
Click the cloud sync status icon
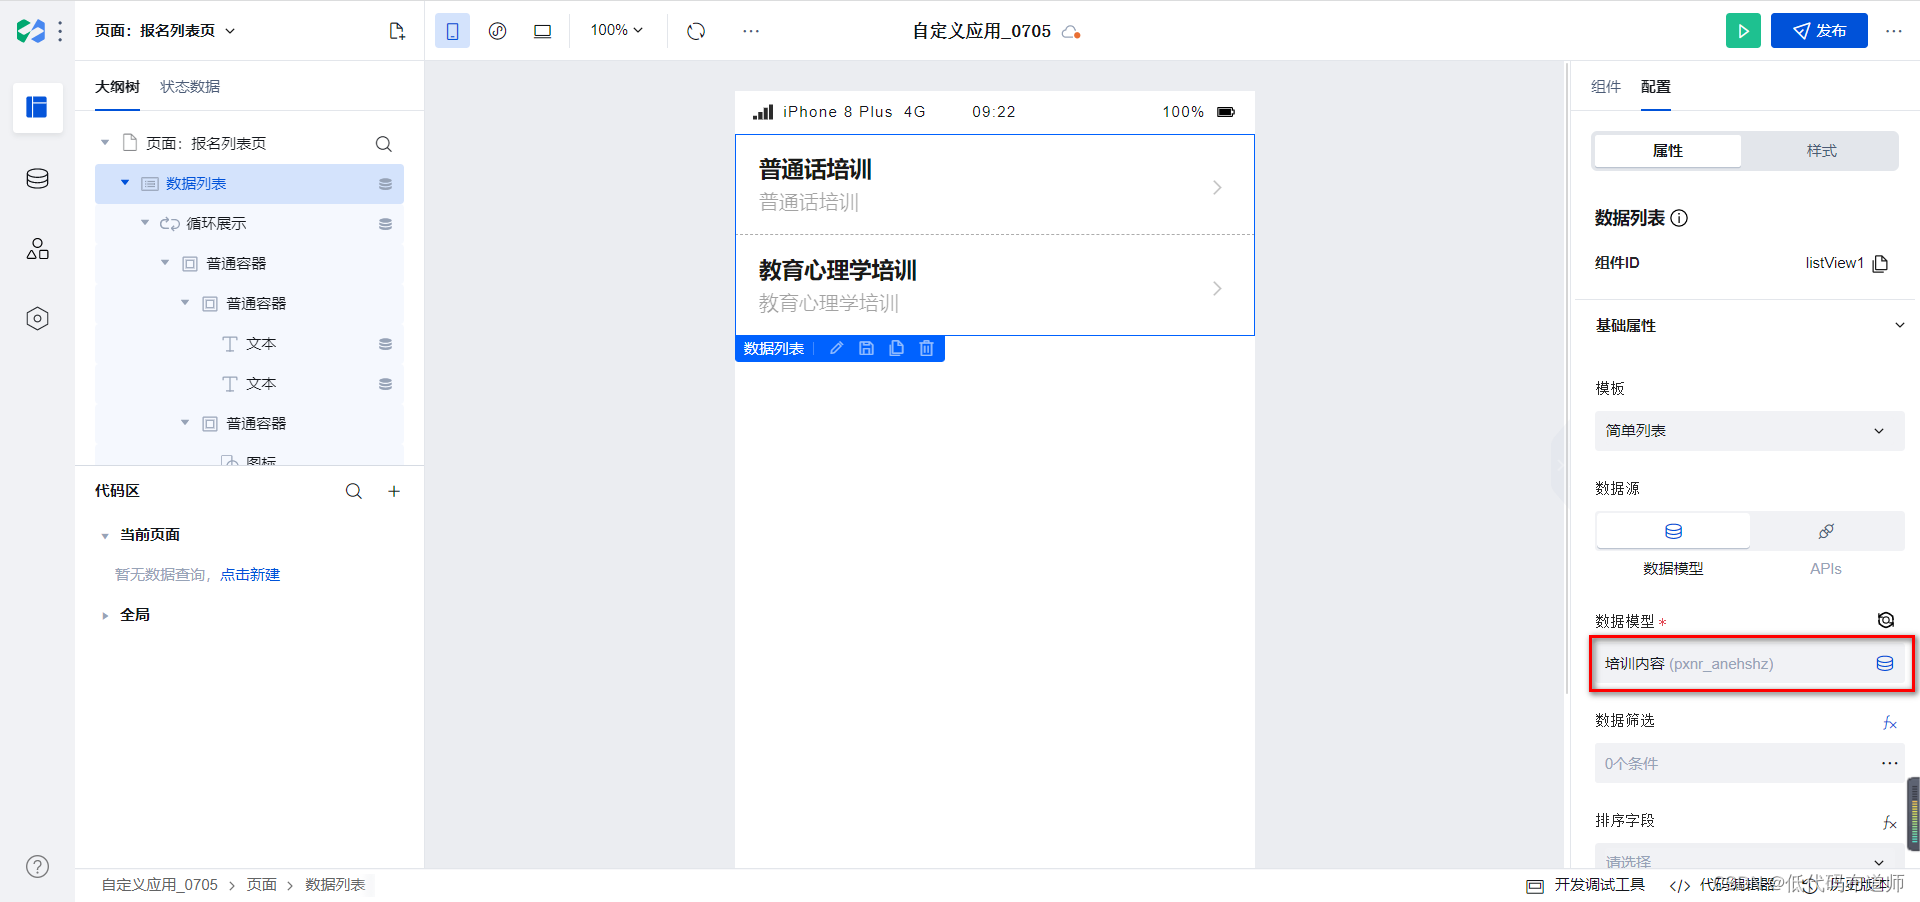click(x=1071, y=32)
